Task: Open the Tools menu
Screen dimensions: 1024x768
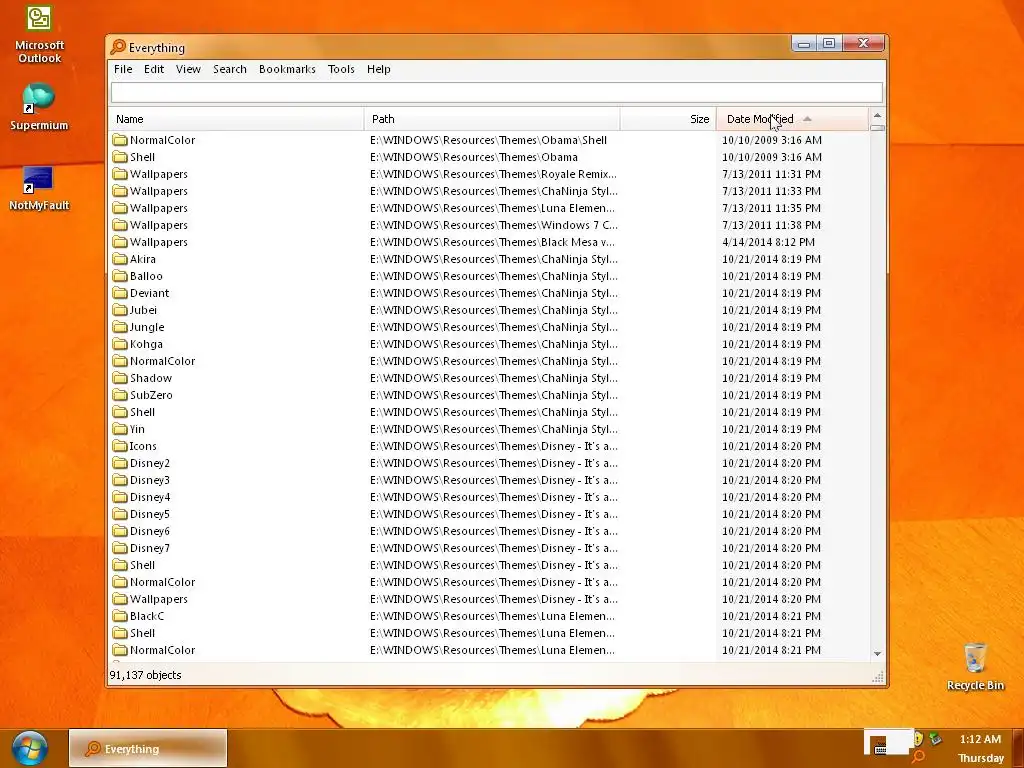Action: click(x=341, y=69)
